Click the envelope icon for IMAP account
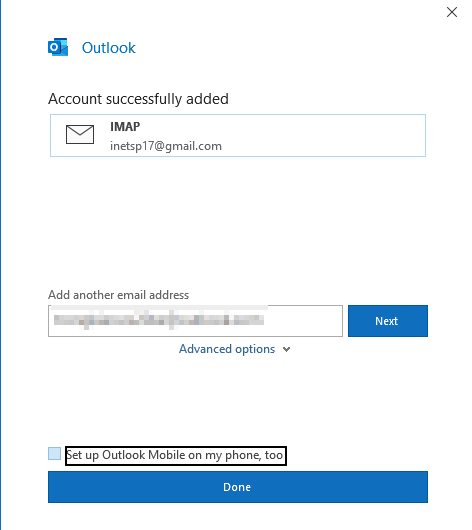 [x=80, y=135]
